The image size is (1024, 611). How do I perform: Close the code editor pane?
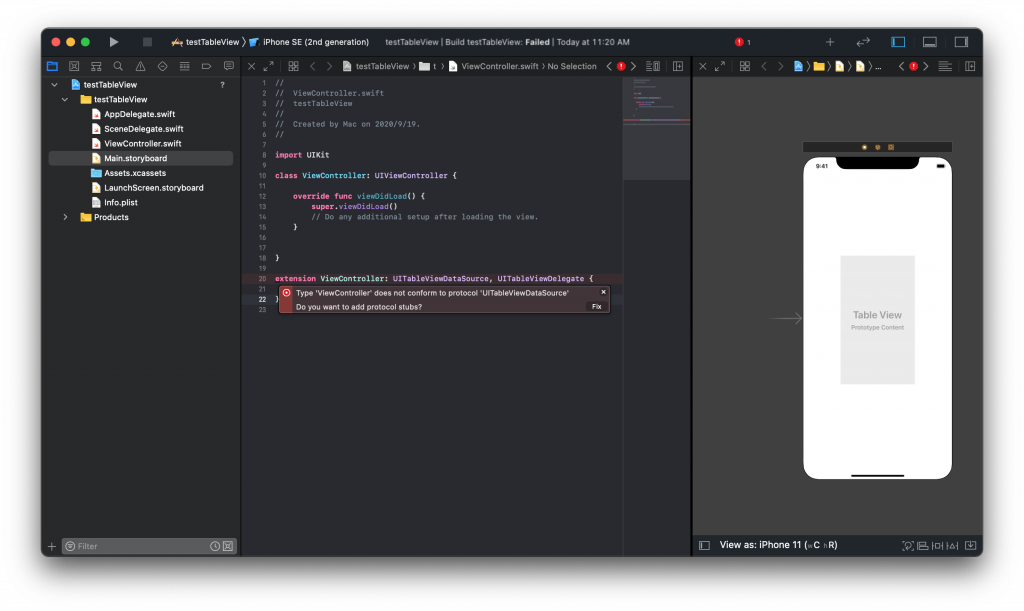(x=251, y=66)
